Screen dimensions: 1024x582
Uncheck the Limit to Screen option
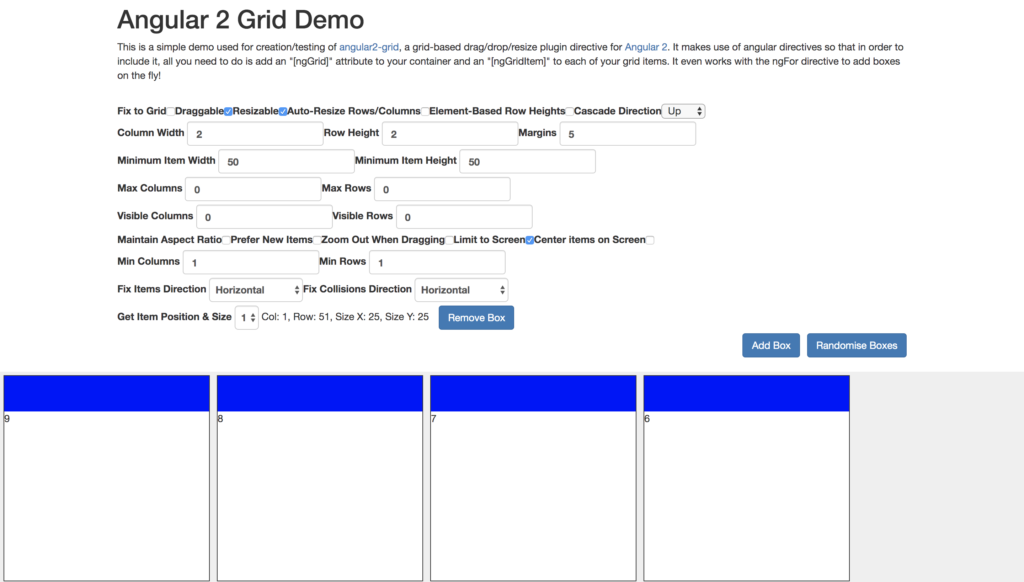530,240
